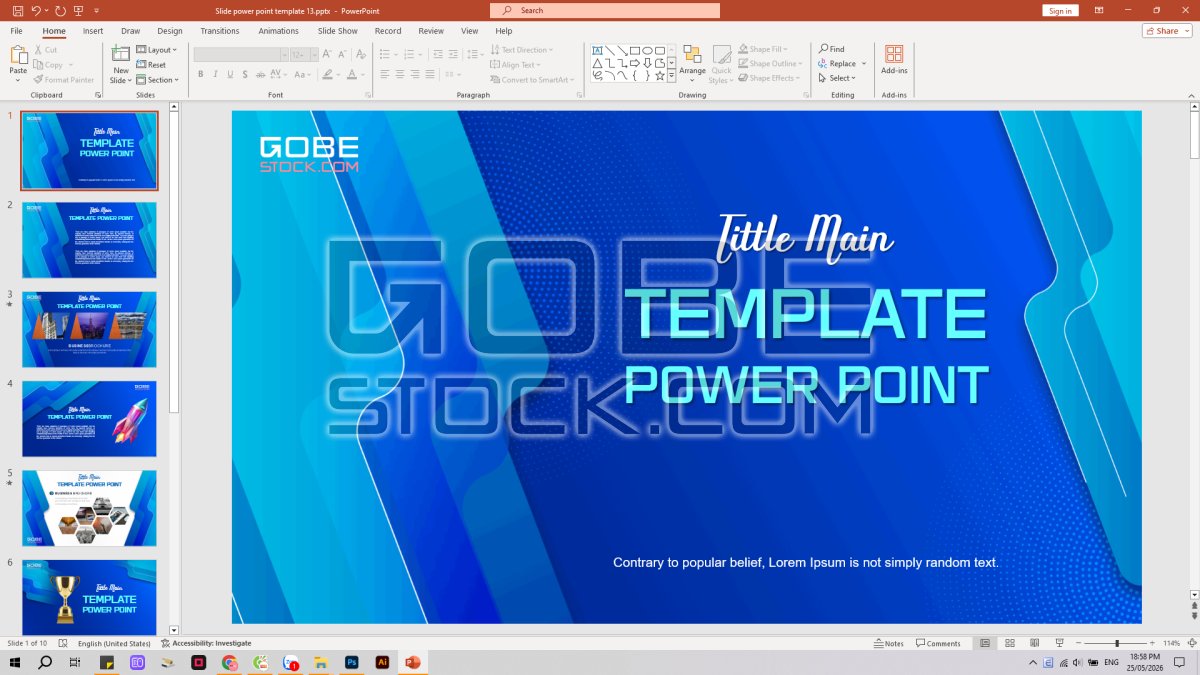Select the triangle shape in gallery
The height and width of the screenshot is (675, 1200).
[597, 63]
